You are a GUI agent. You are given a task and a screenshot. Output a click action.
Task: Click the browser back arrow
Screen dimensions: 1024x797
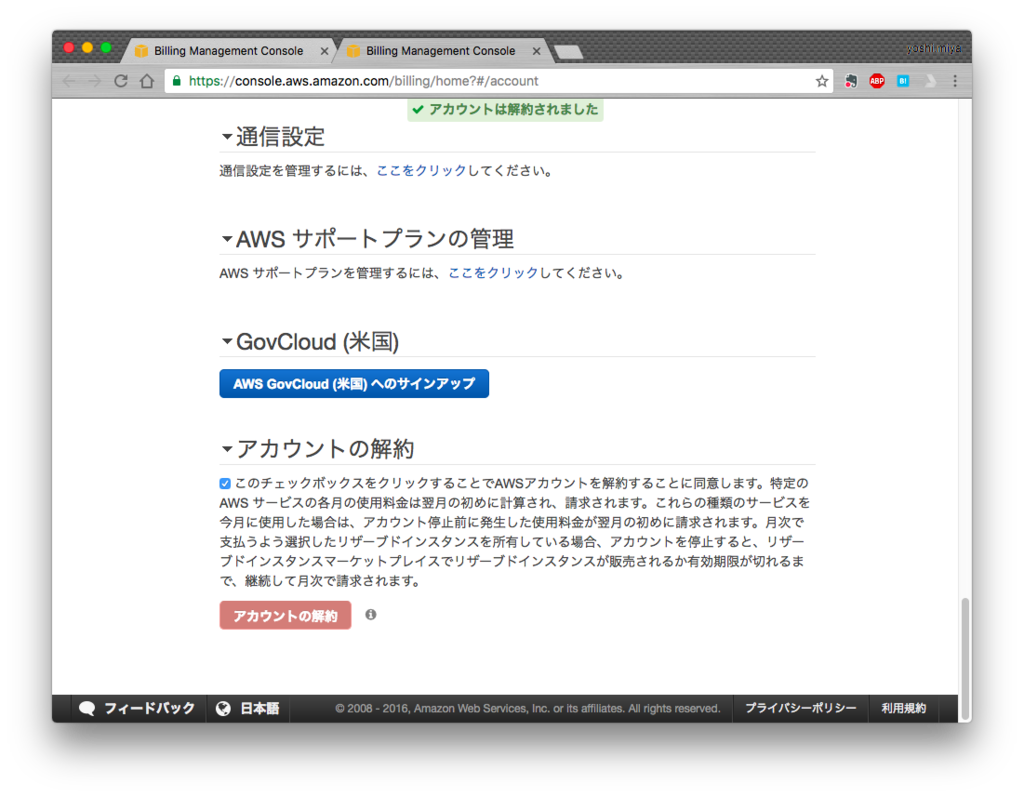[69, 81]
